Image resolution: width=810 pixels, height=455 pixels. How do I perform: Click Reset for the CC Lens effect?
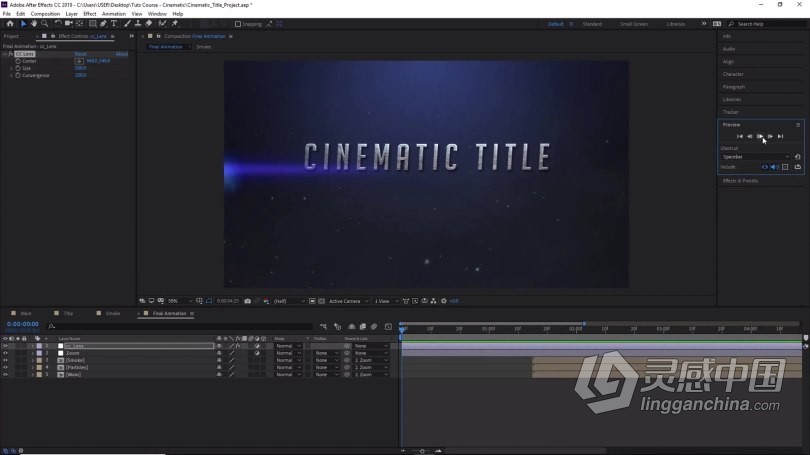81,54
